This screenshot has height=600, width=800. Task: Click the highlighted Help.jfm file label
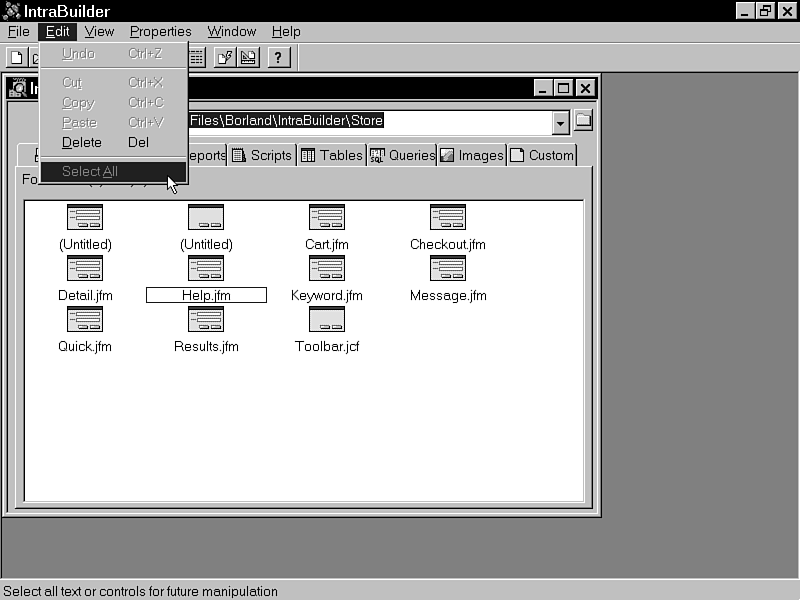206,295
